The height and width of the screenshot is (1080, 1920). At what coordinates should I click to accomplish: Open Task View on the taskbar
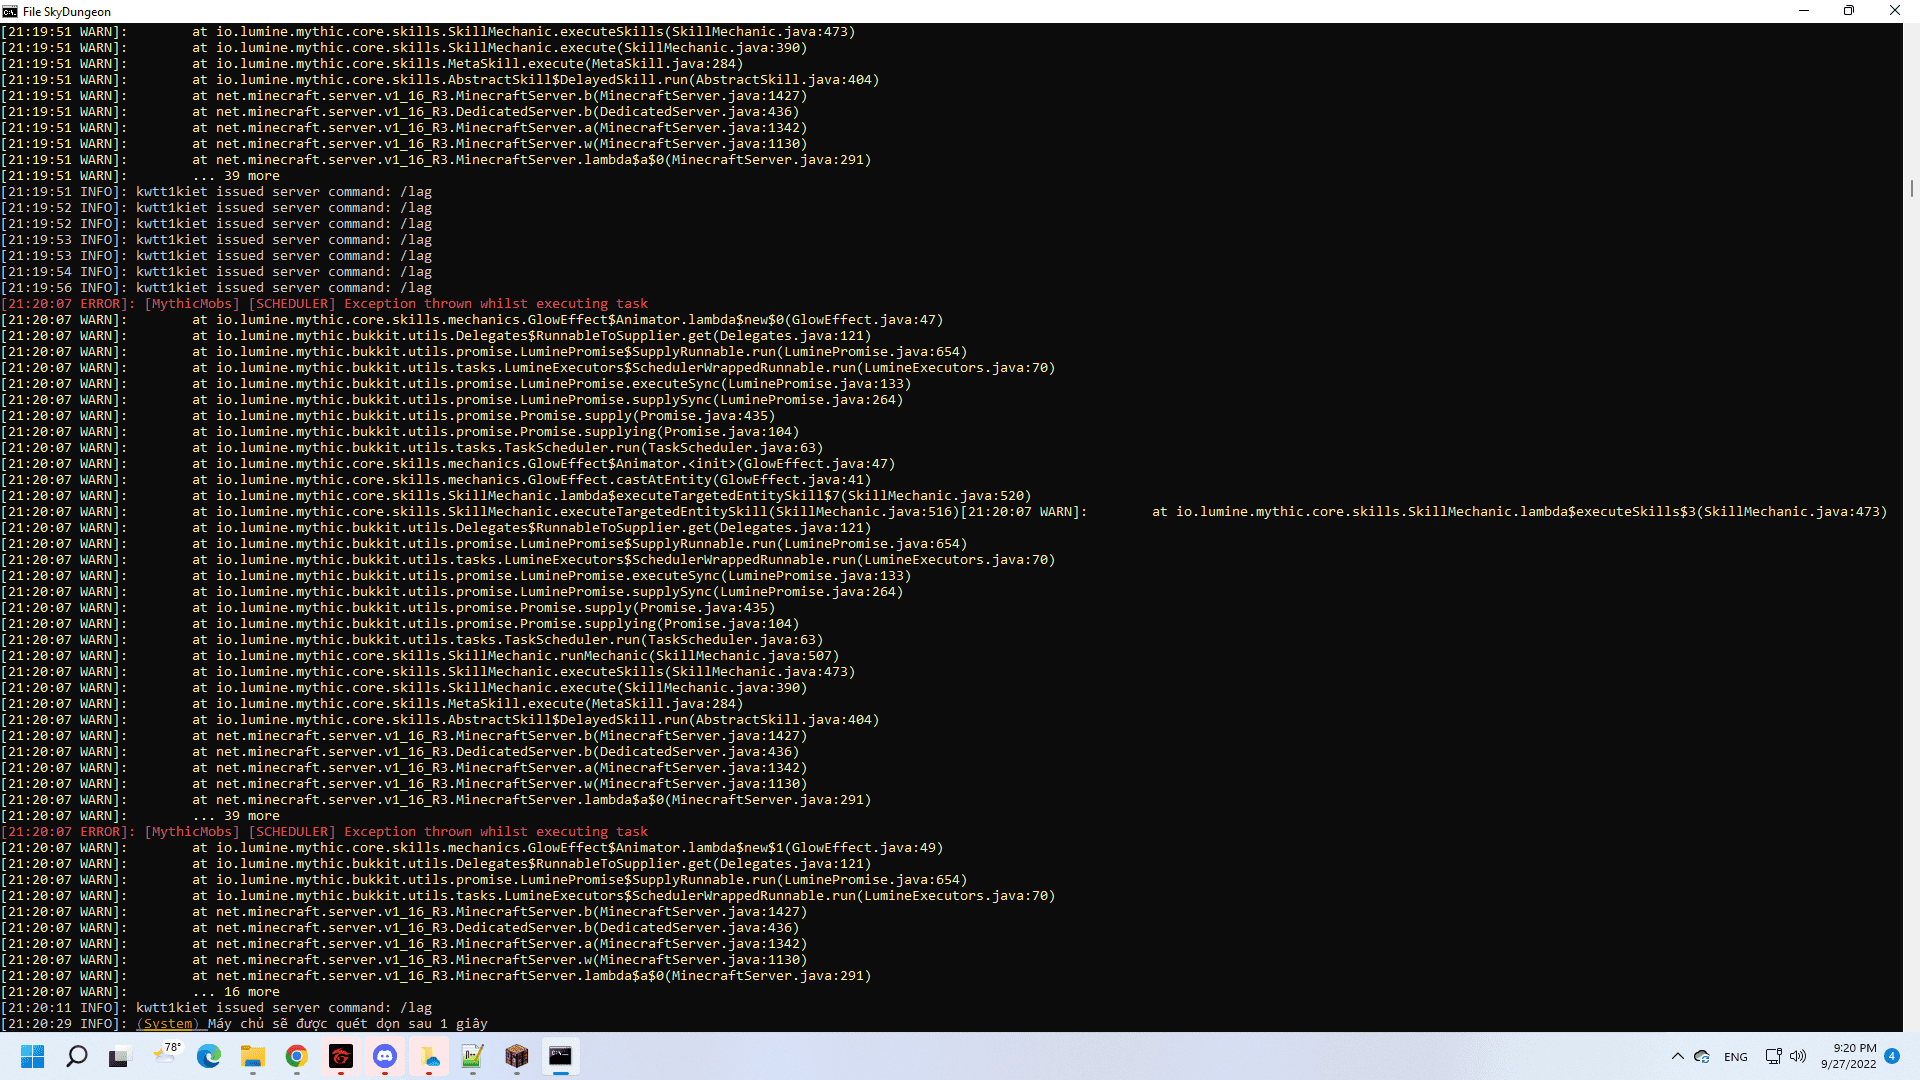point(120,1056)
